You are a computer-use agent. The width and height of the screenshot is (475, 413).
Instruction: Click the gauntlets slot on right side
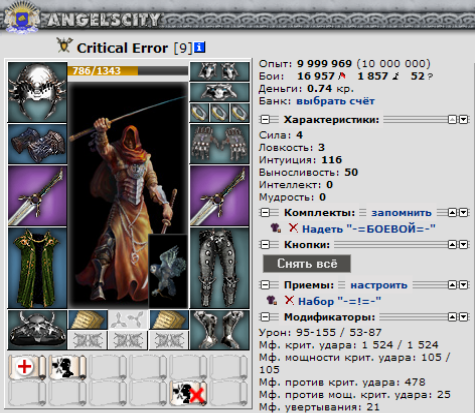click(219, 144)
